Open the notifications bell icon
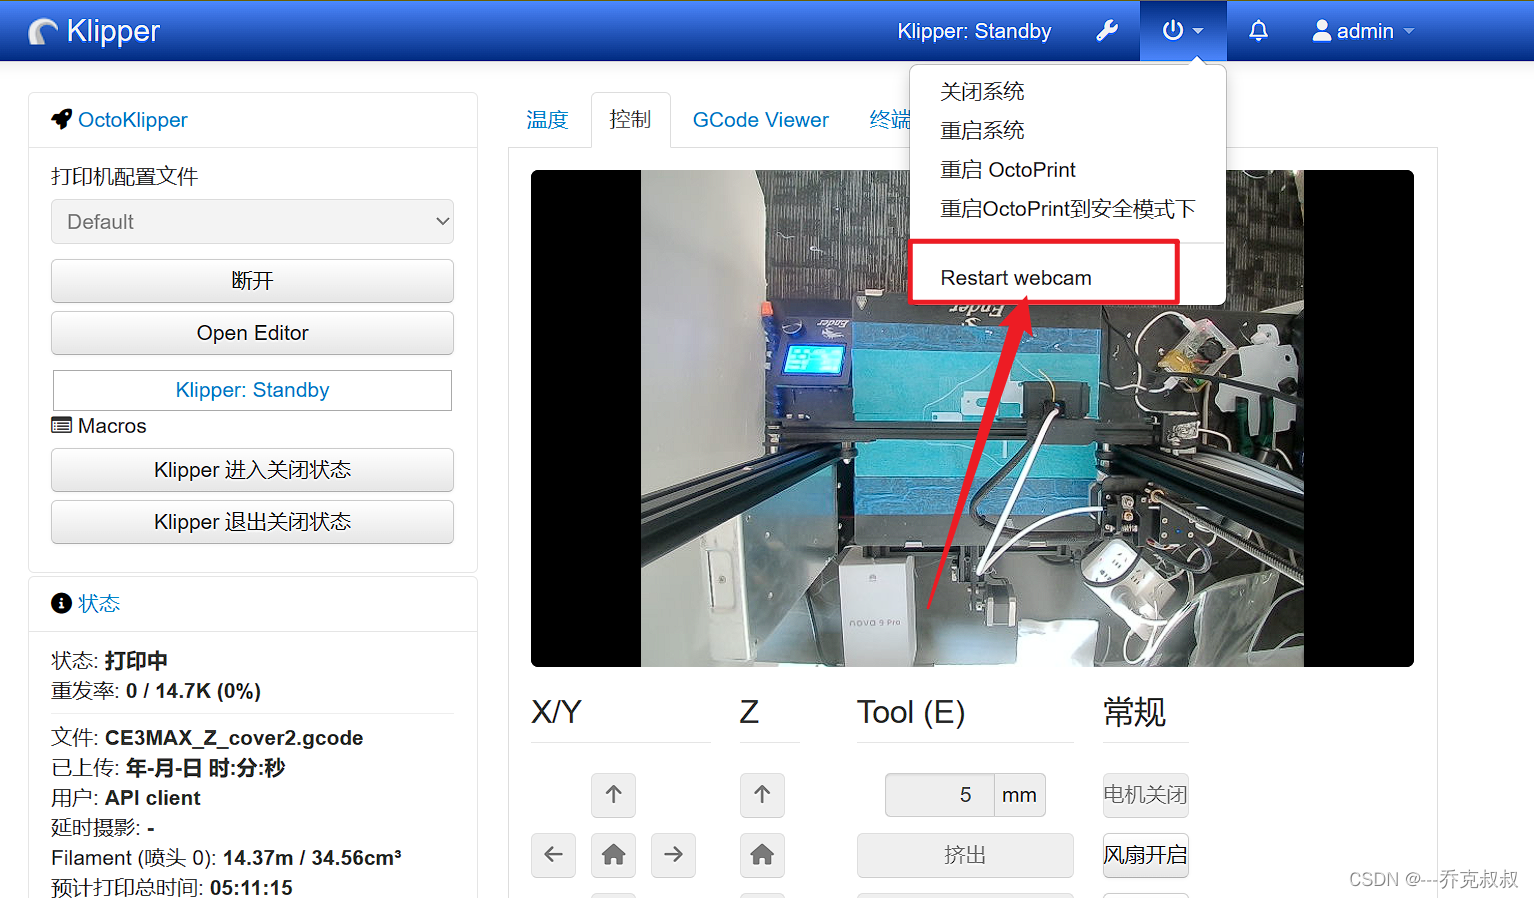Image resolution: width=1534 pixels, height=898 pixels. (x=1257, y=31)
